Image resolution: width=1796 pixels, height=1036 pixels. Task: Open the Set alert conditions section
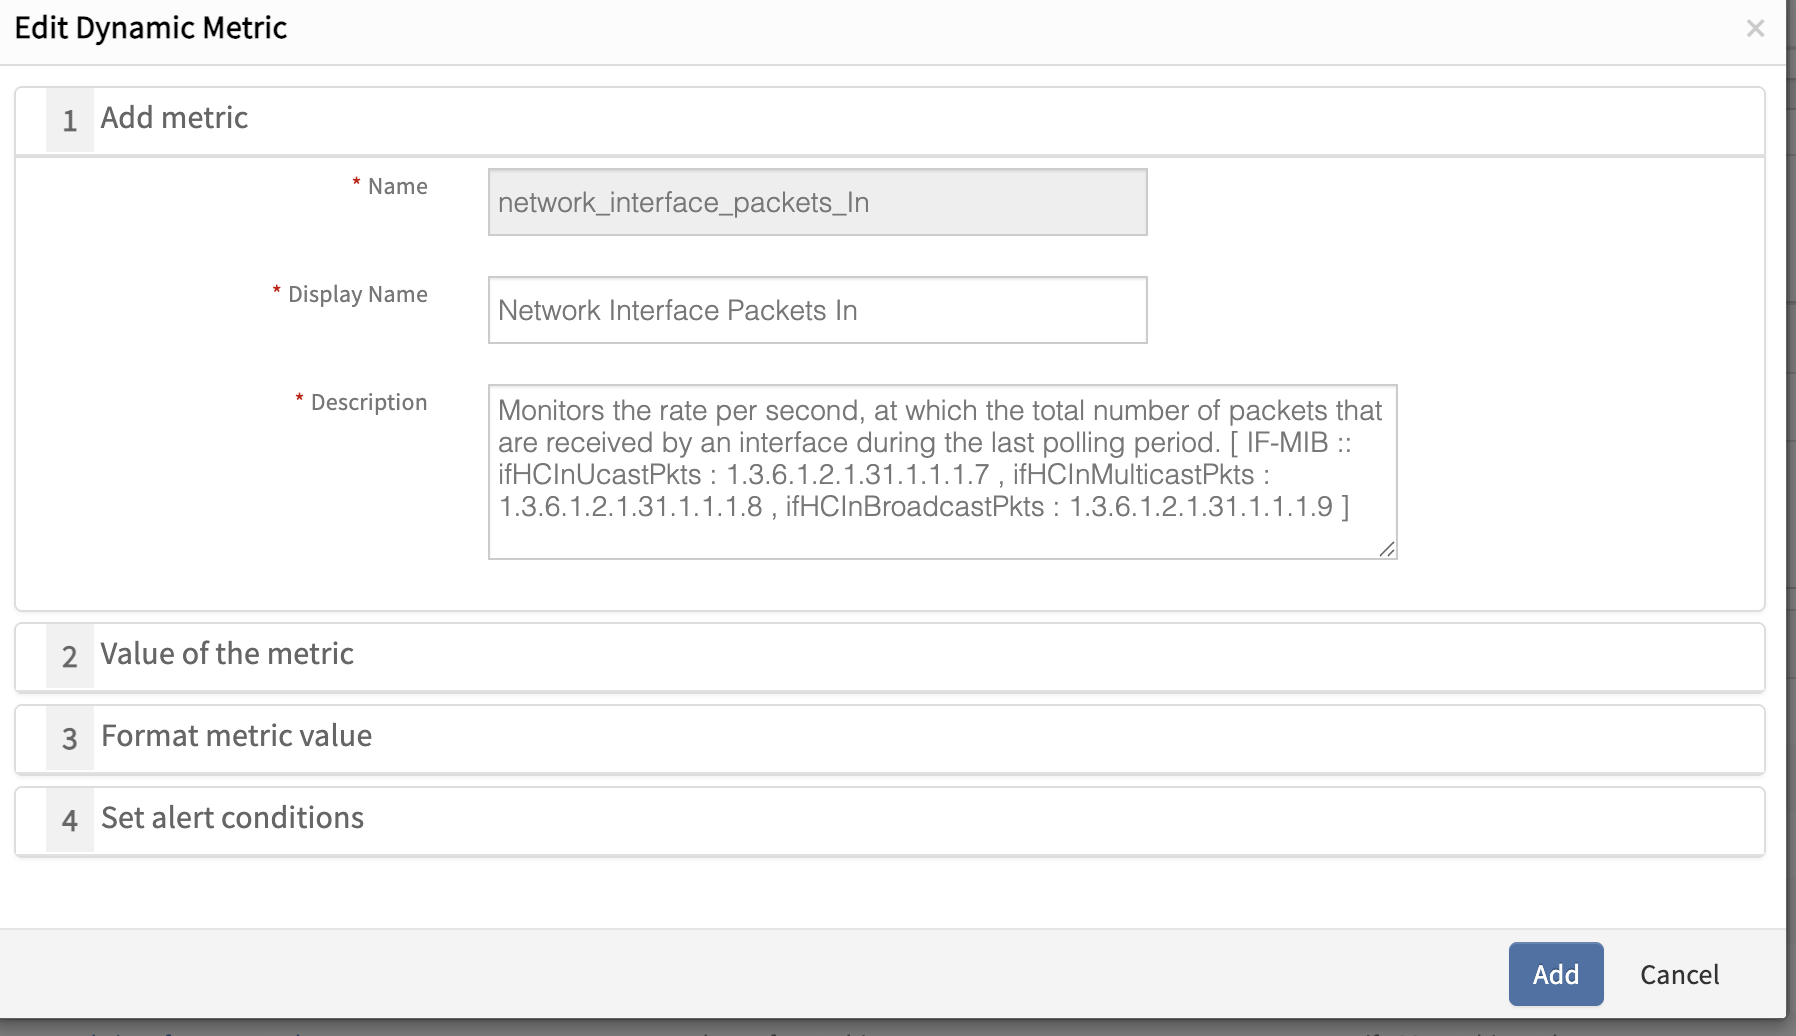[232, 818]
